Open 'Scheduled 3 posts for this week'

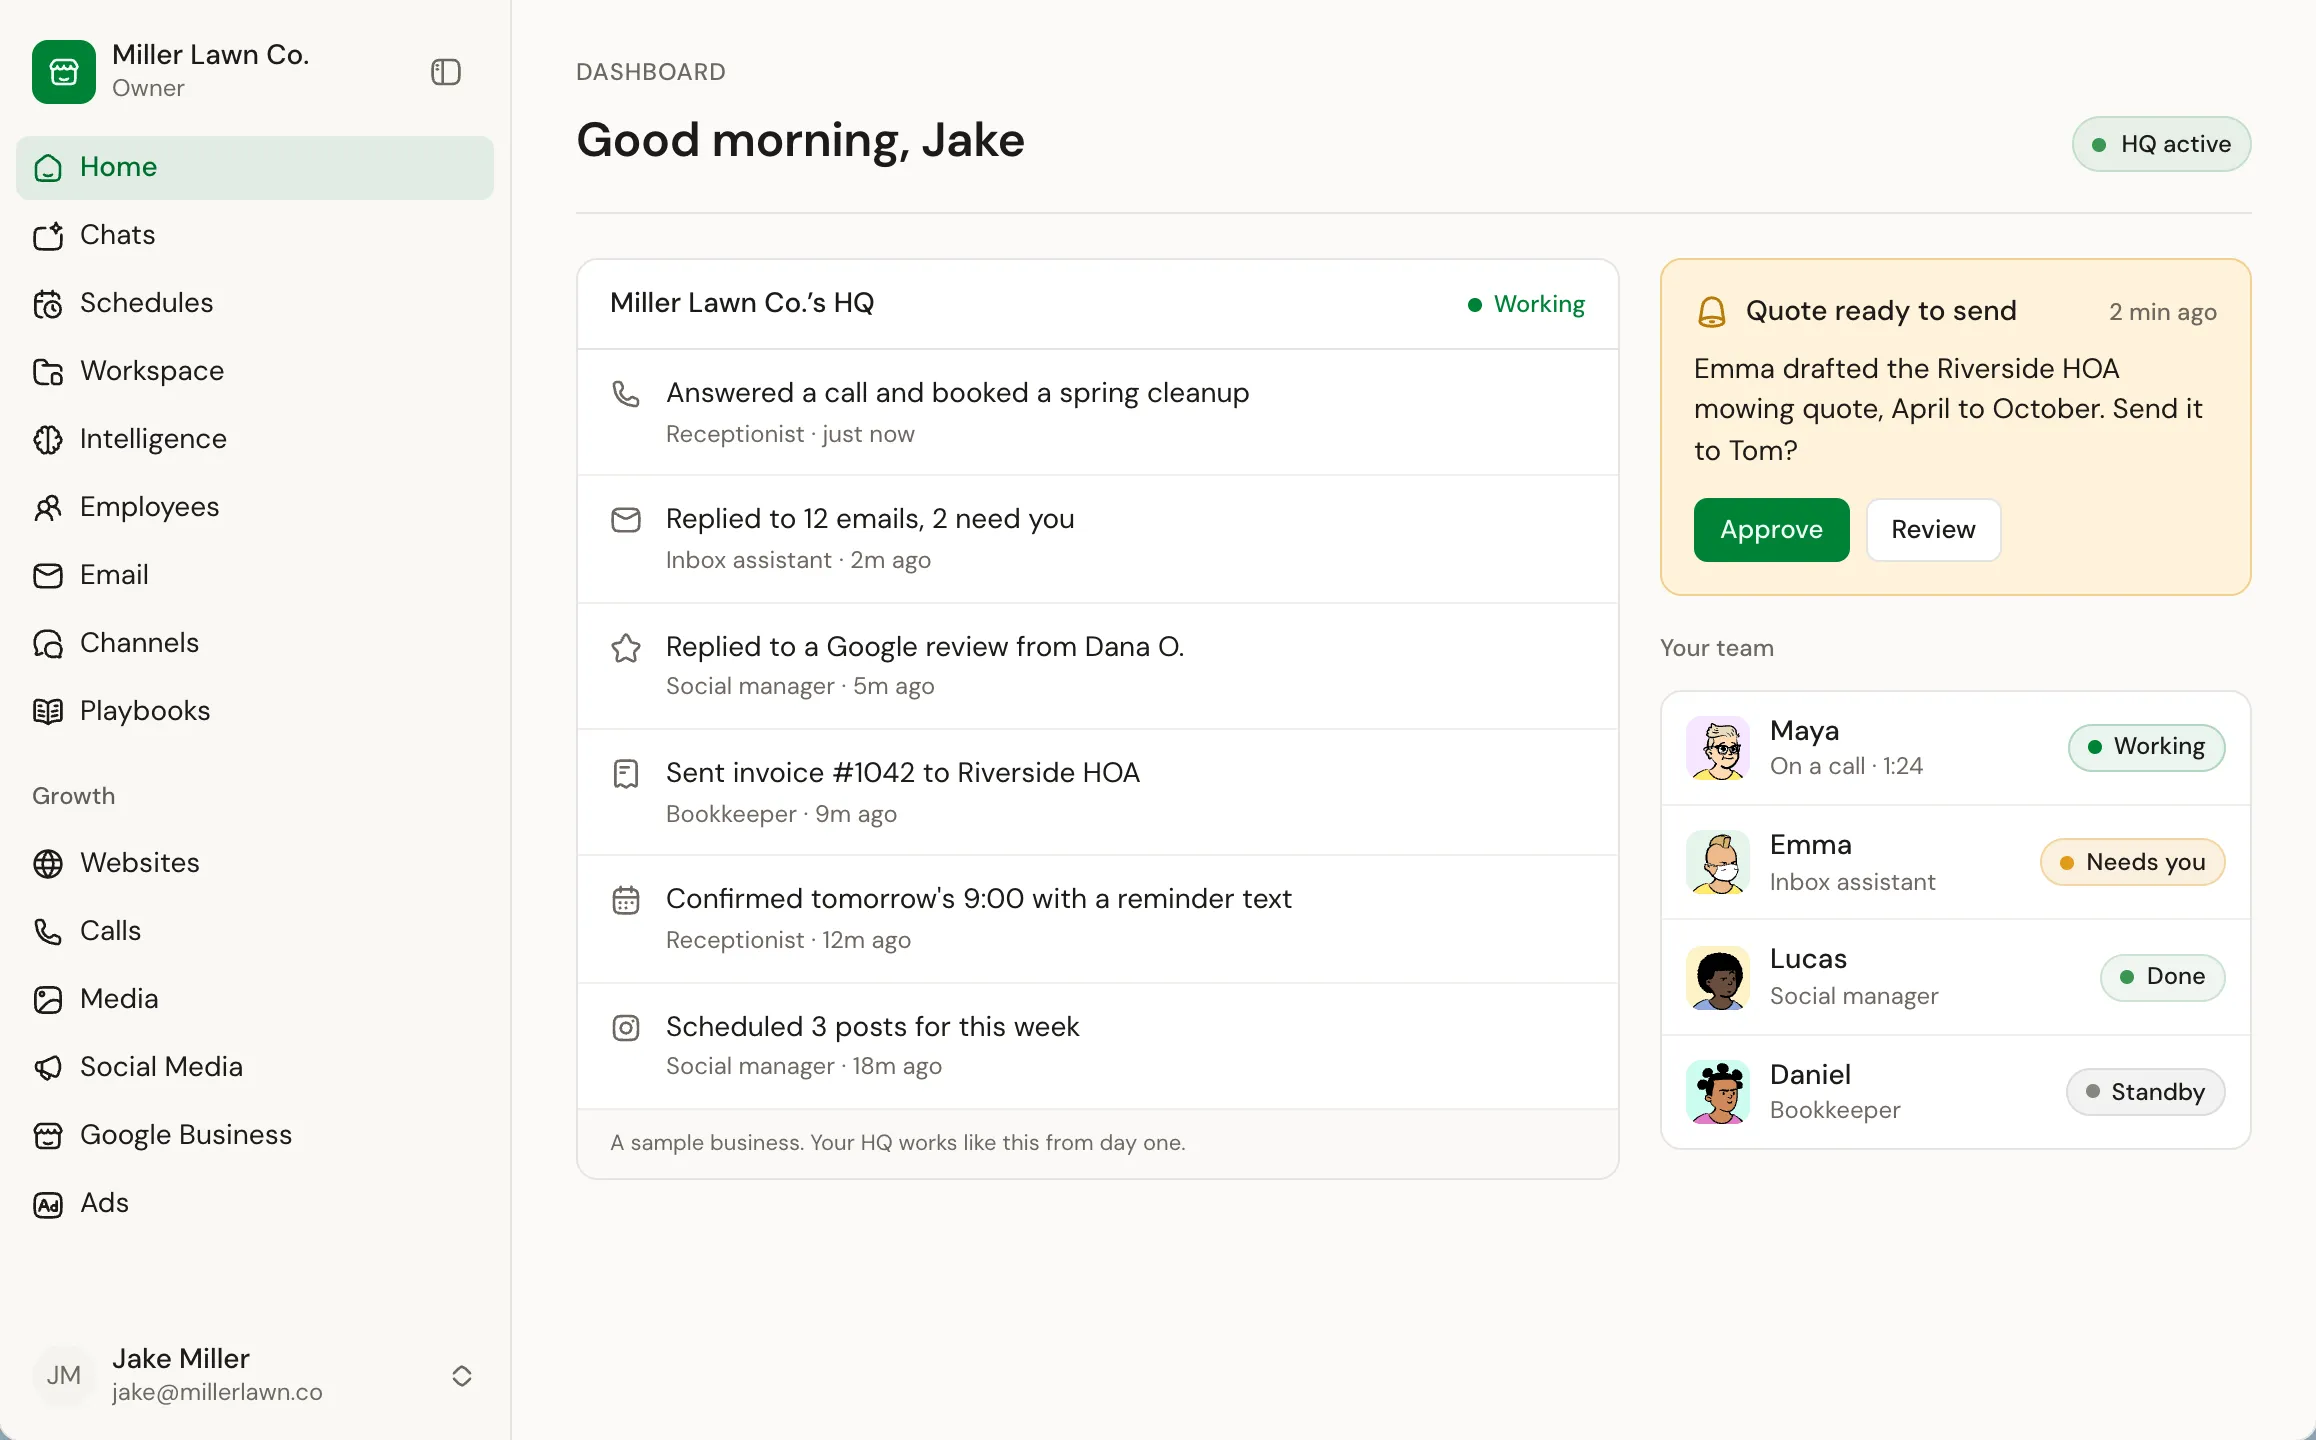(x=1097, y=1046)
